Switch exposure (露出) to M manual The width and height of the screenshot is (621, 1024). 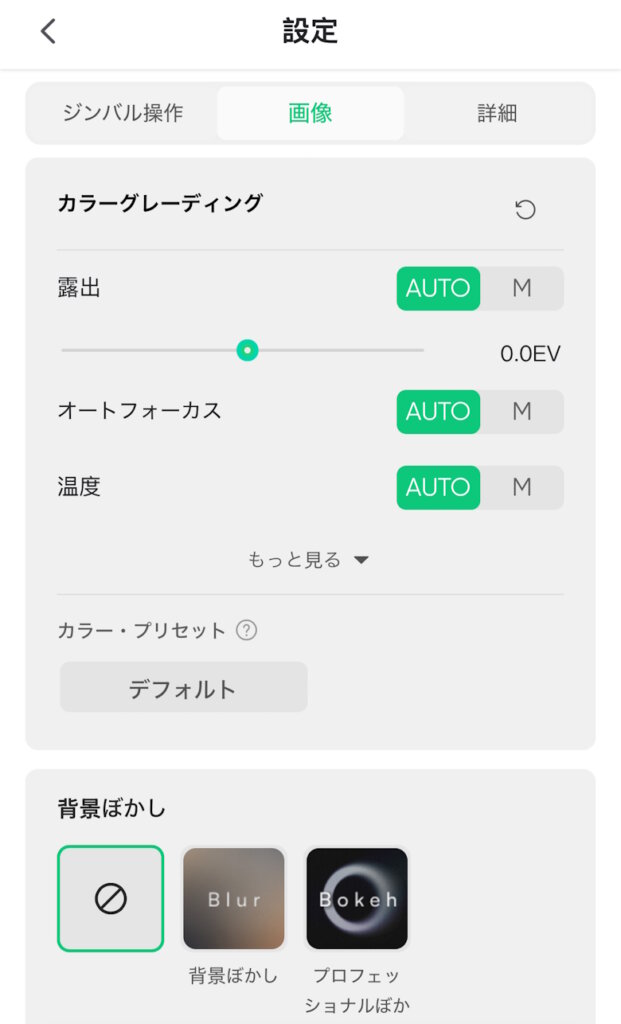pos(521,288)
